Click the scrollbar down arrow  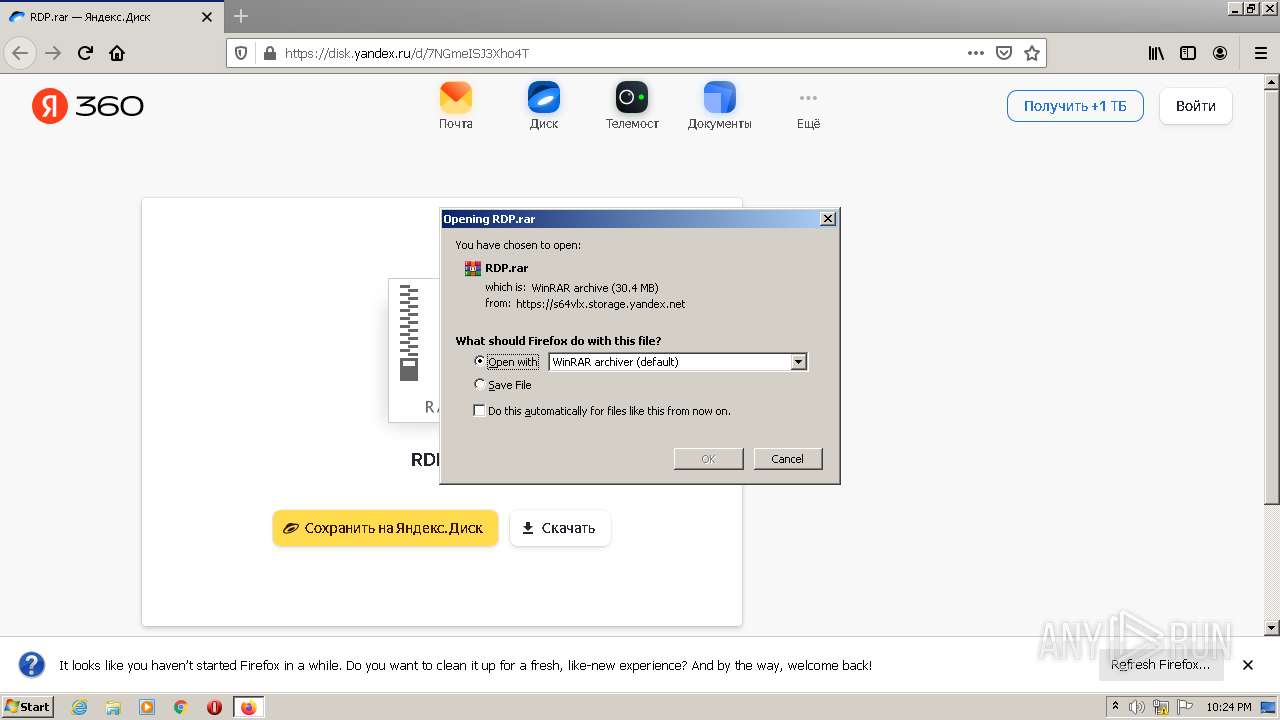coord(1272,628)
